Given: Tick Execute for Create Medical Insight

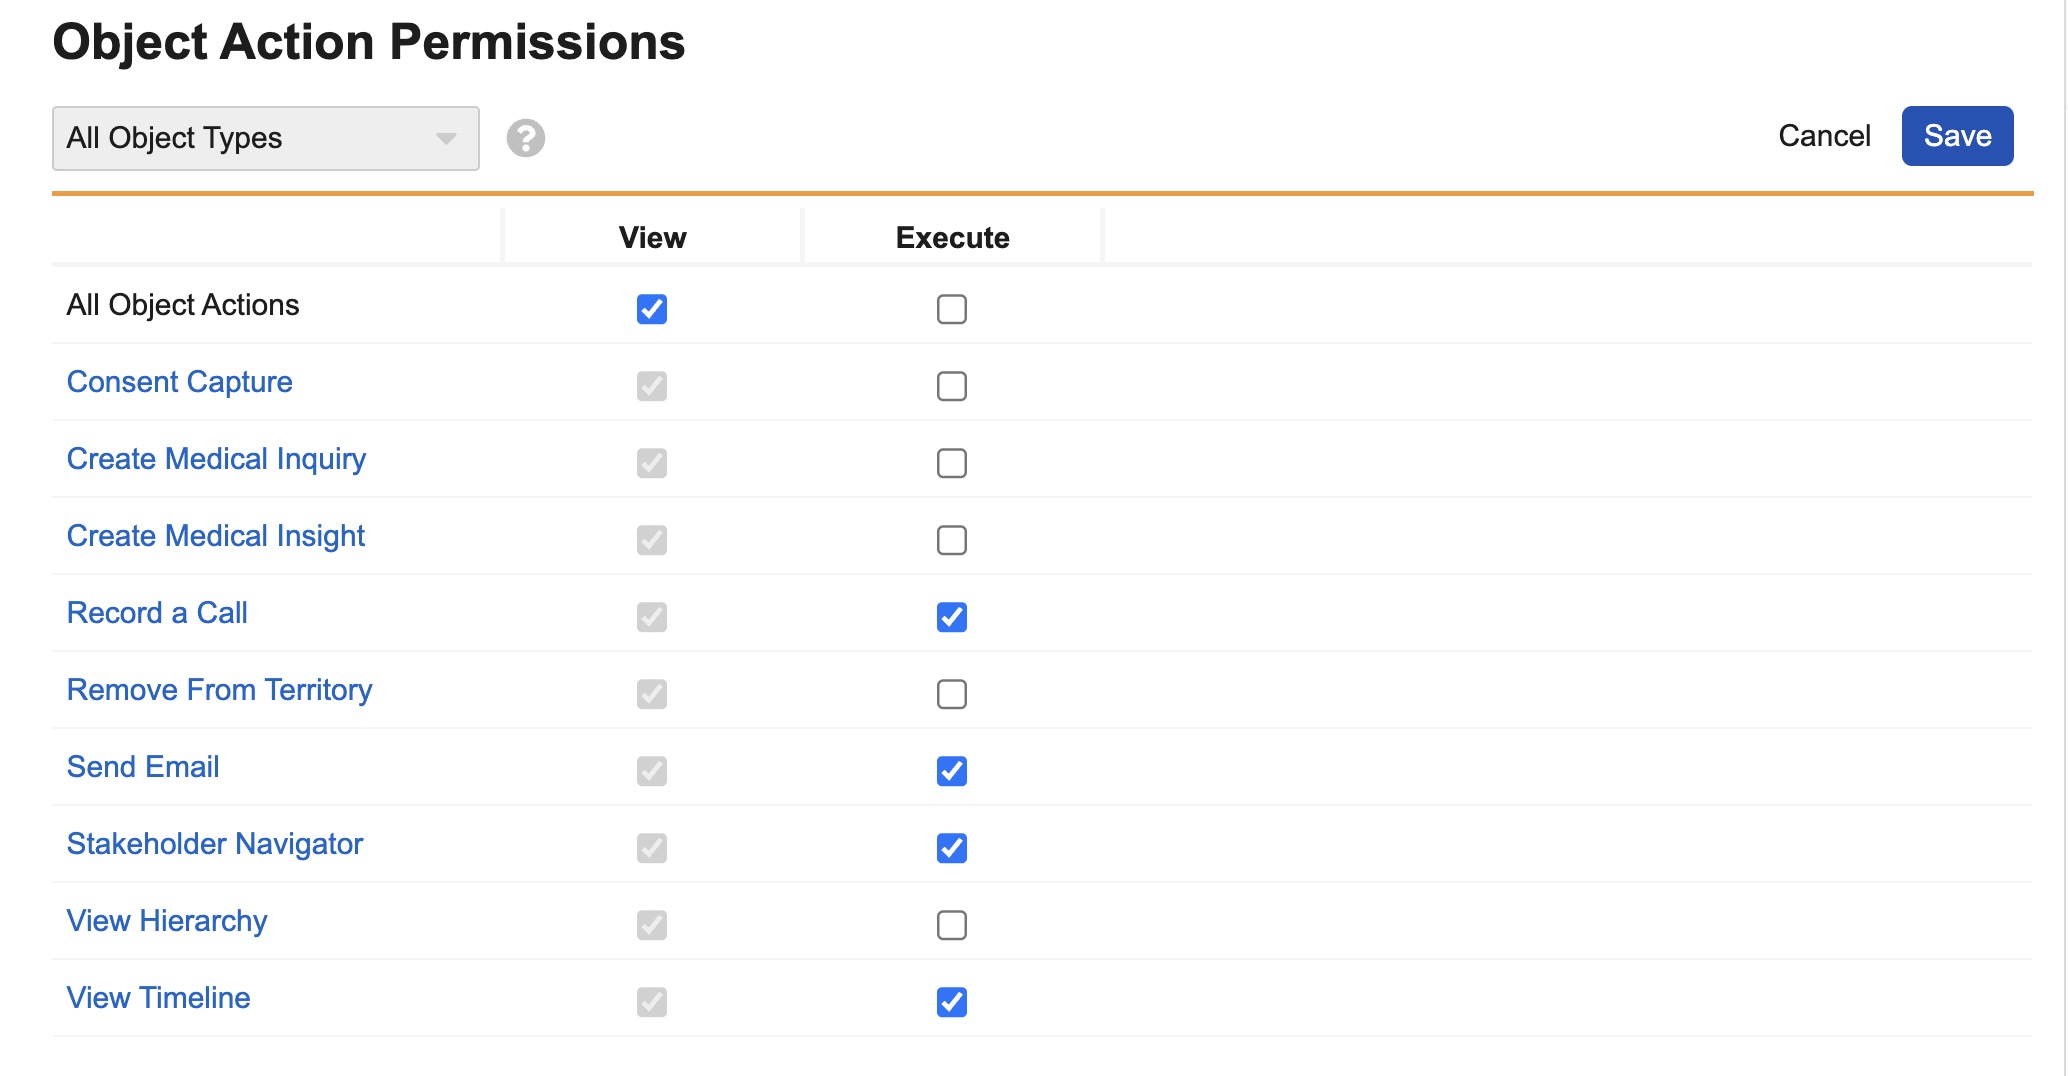Looking at the screenshot, I should [x=952, y=540].
